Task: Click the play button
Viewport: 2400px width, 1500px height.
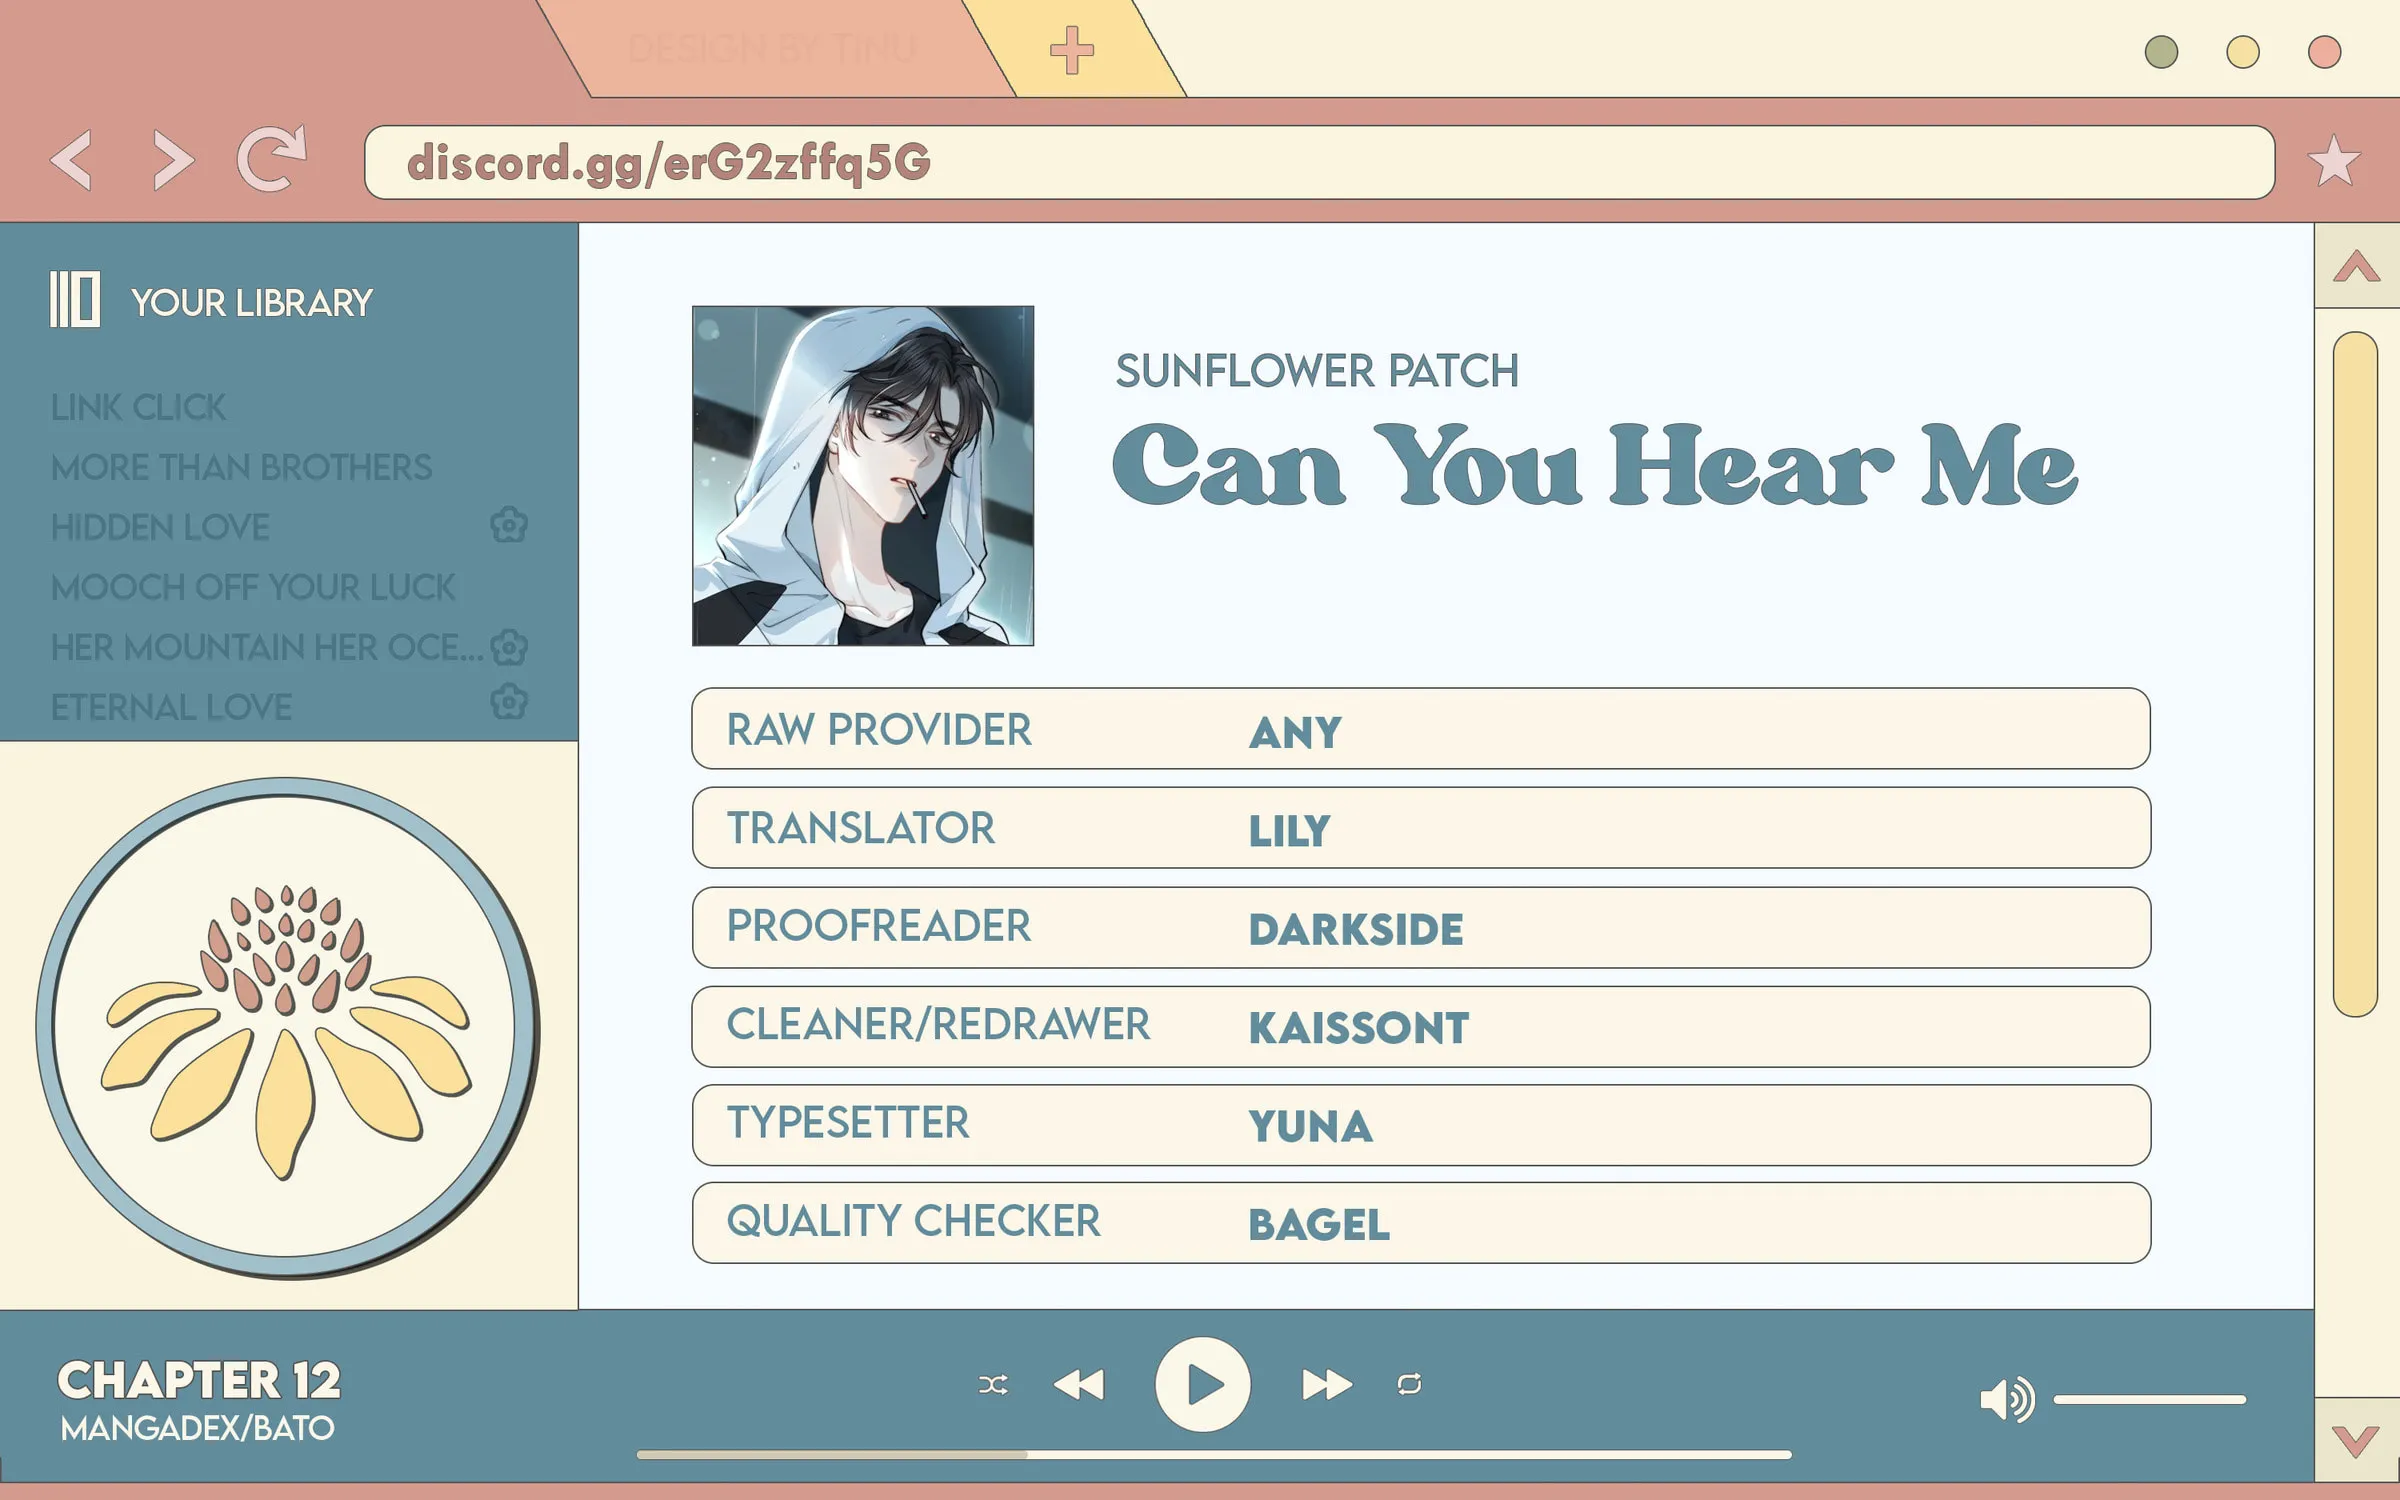Action: pos(1203,1384)
